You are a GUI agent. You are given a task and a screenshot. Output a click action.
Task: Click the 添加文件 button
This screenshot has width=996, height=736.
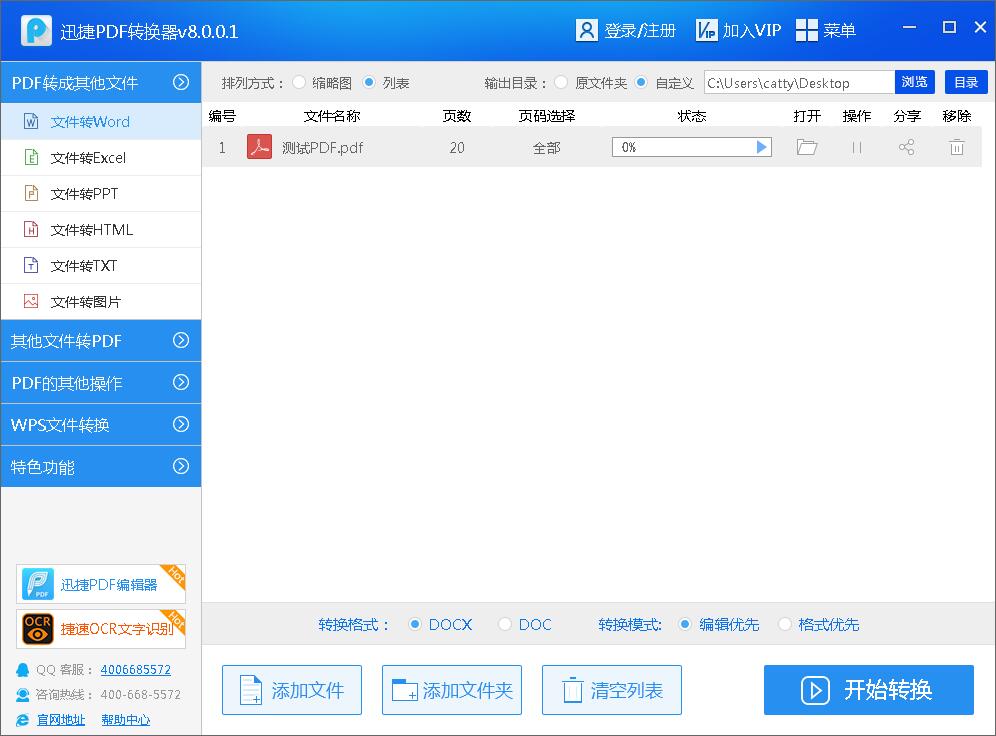[x=292, y=690]
